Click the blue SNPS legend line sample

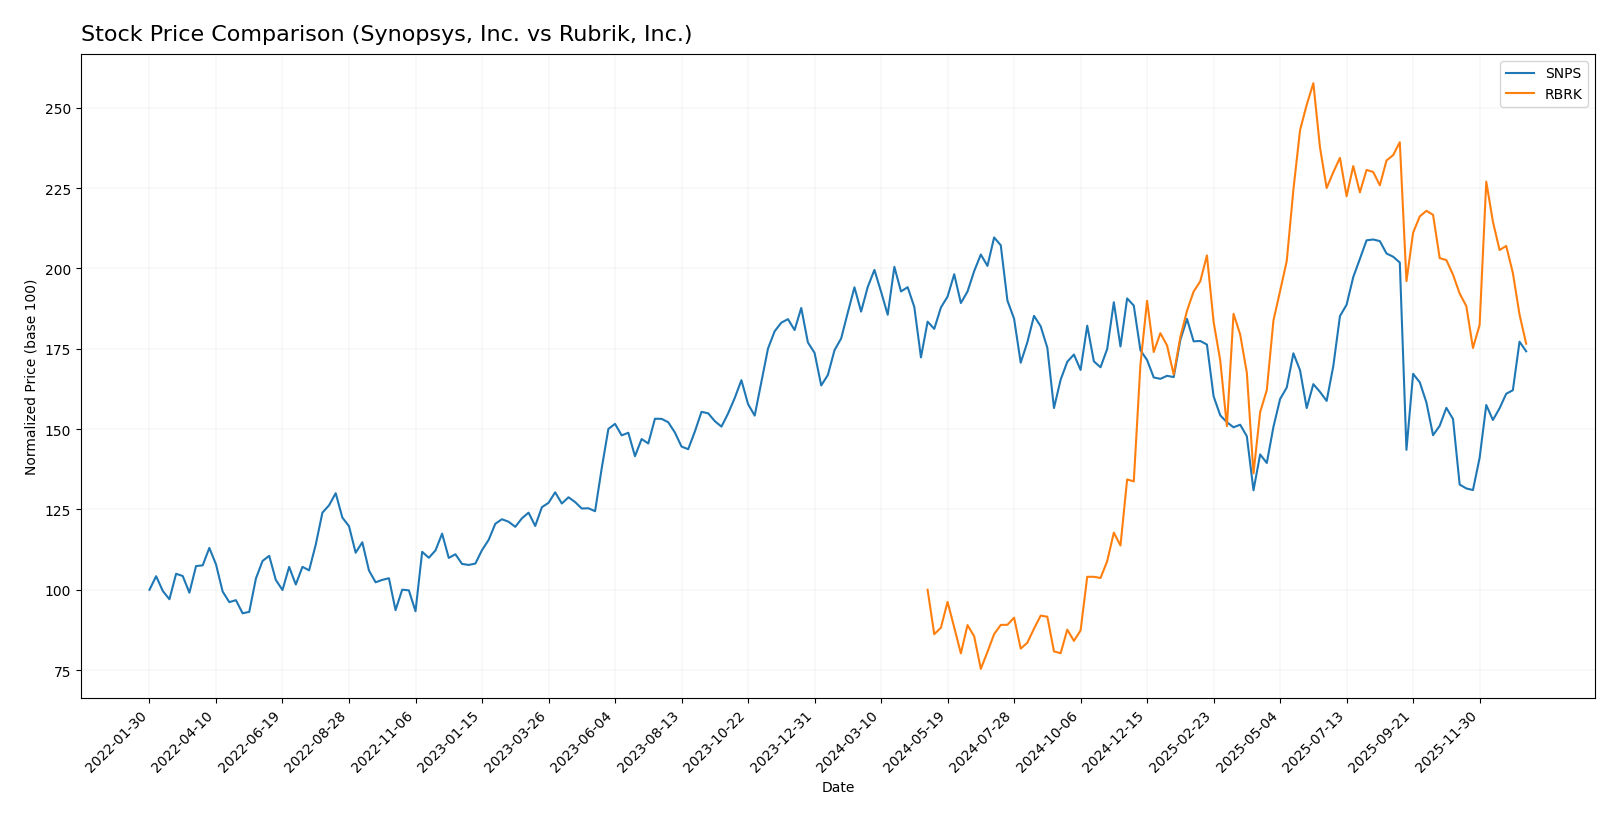click(x=1522, y=74)
